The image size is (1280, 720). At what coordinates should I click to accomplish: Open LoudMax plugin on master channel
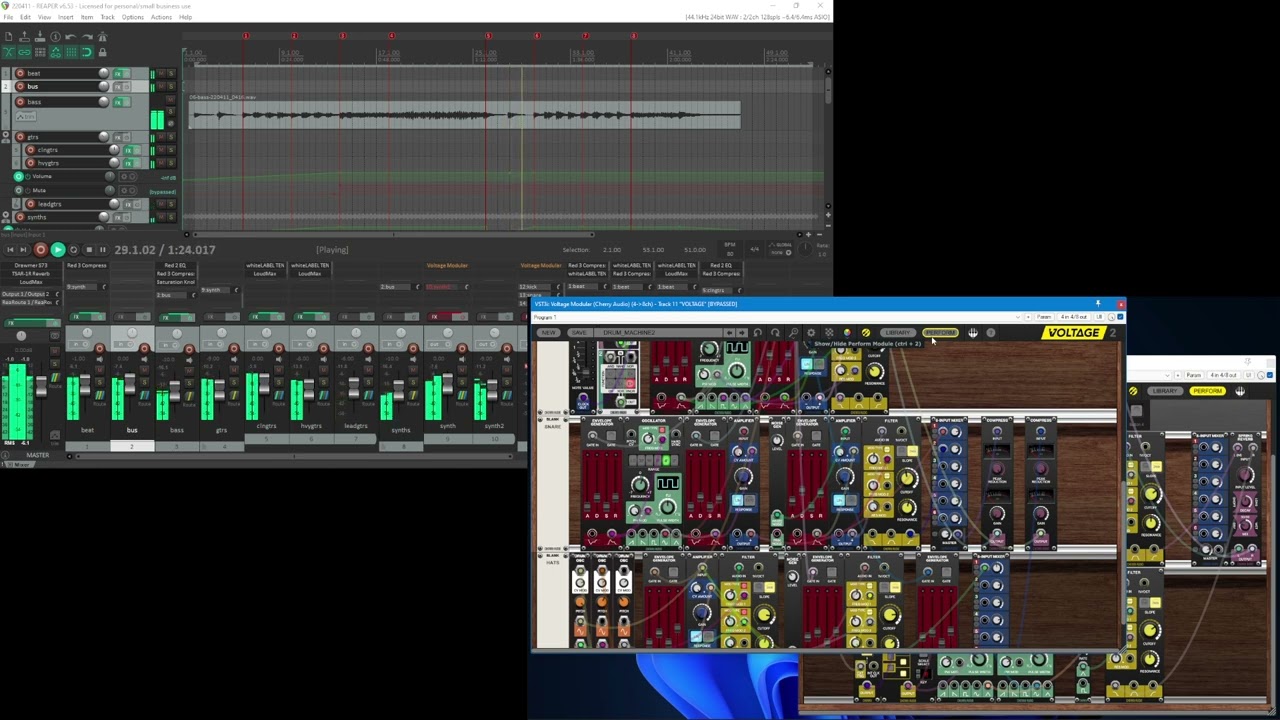coord(31,282)
